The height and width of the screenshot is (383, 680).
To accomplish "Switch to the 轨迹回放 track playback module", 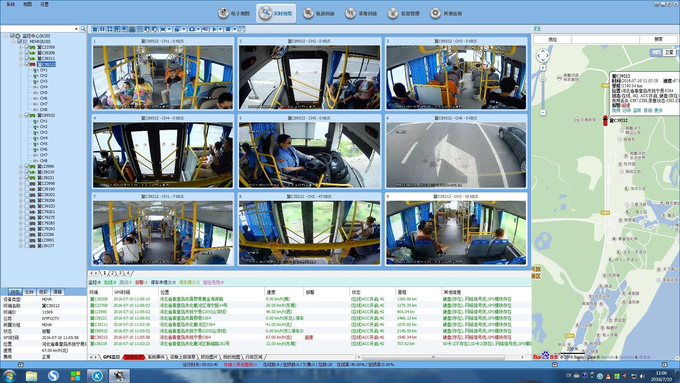I will [319, 13].
